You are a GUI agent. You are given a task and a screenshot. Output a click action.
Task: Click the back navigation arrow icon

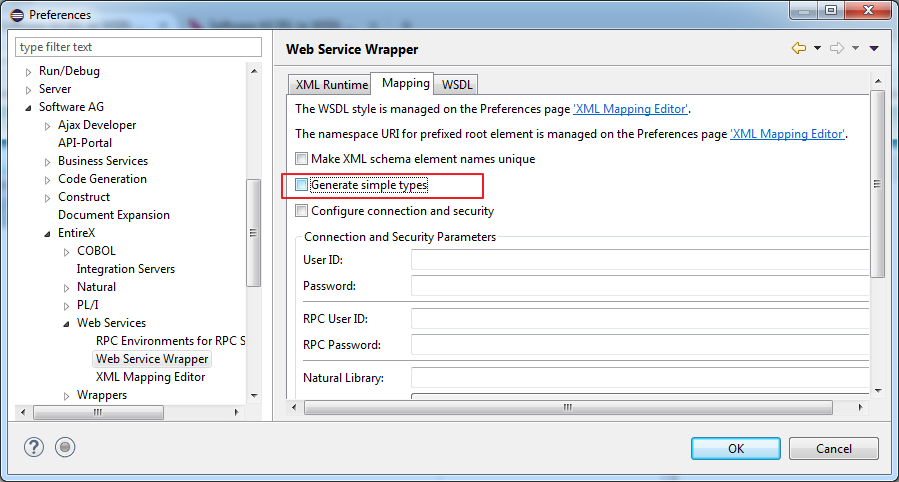[799, 48]
